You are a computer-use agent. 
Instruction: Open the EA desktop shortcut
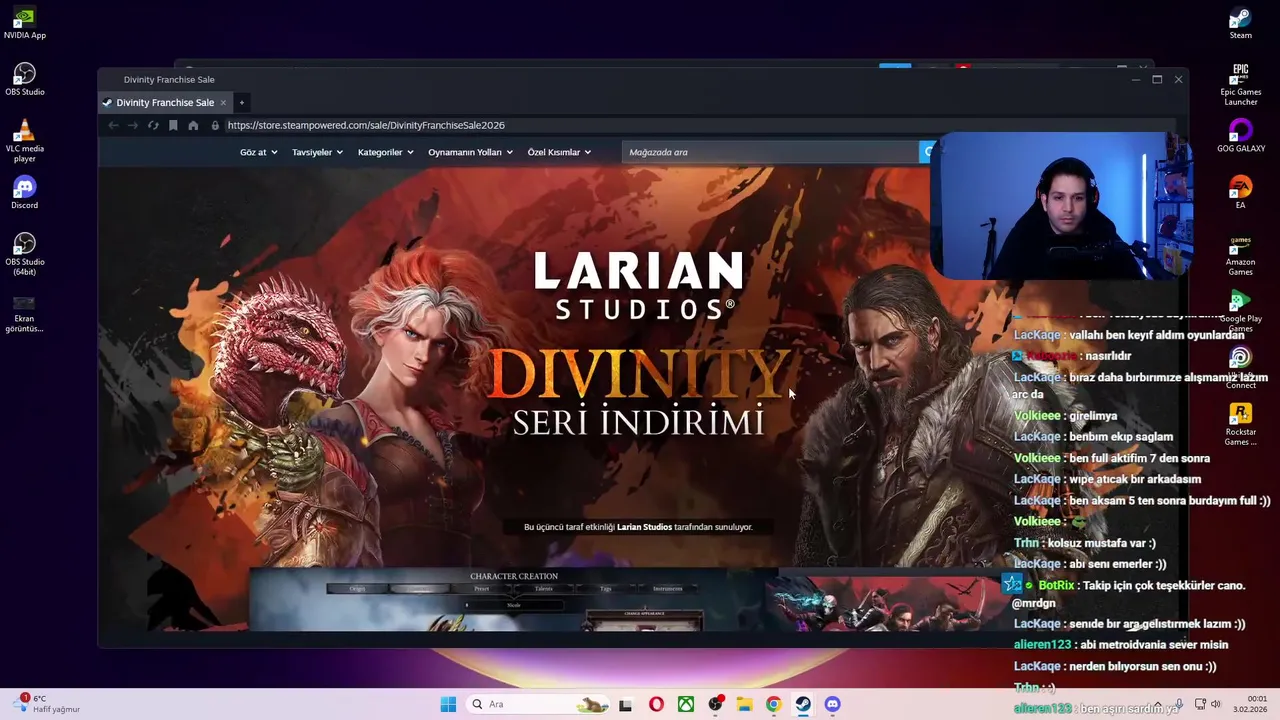coord(1240,192)
